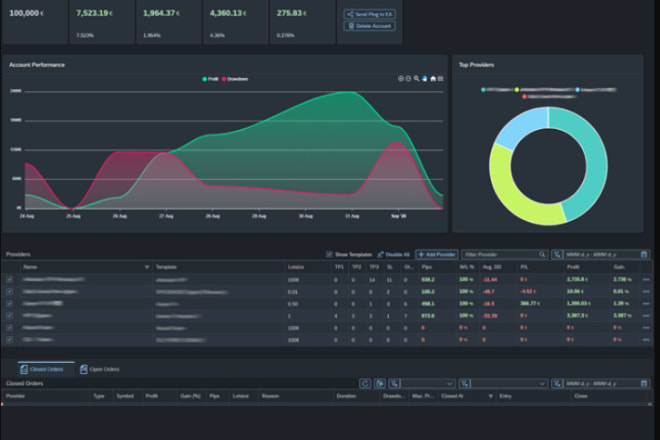Click the Reason column header
This screenshot has height=440, width=660.
click(270, 396)
